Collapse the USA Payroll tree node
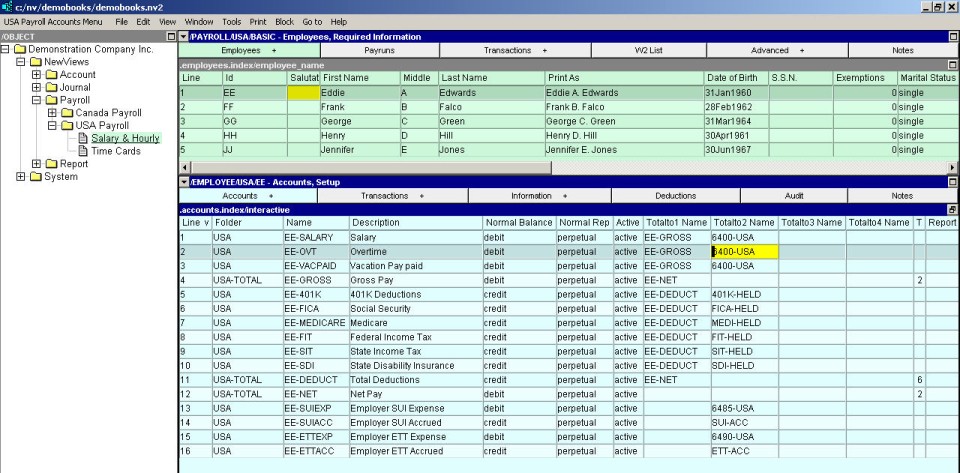The width and height of the screenshot is (960, 473). (52, 126)
